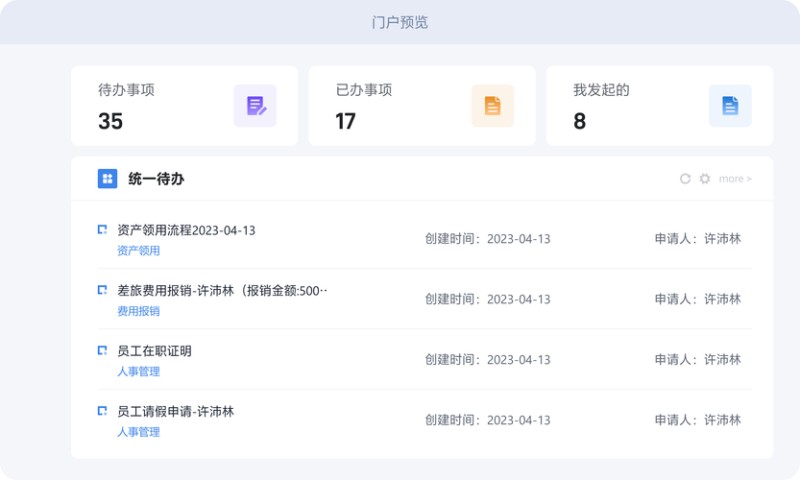Screen dimensions: 800x480
Task: Click 申请人 许沛林 in 员工请假申请 row
Action: point(698,420)
